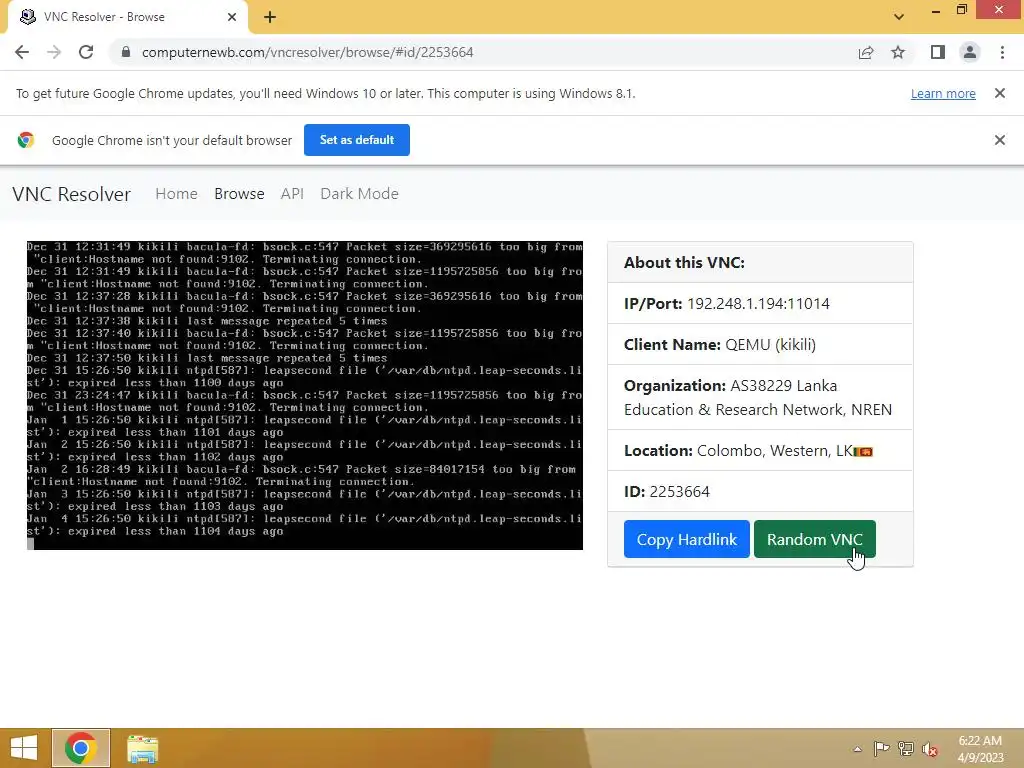Open File Explorer from taskbar

(x=142, y=749)
